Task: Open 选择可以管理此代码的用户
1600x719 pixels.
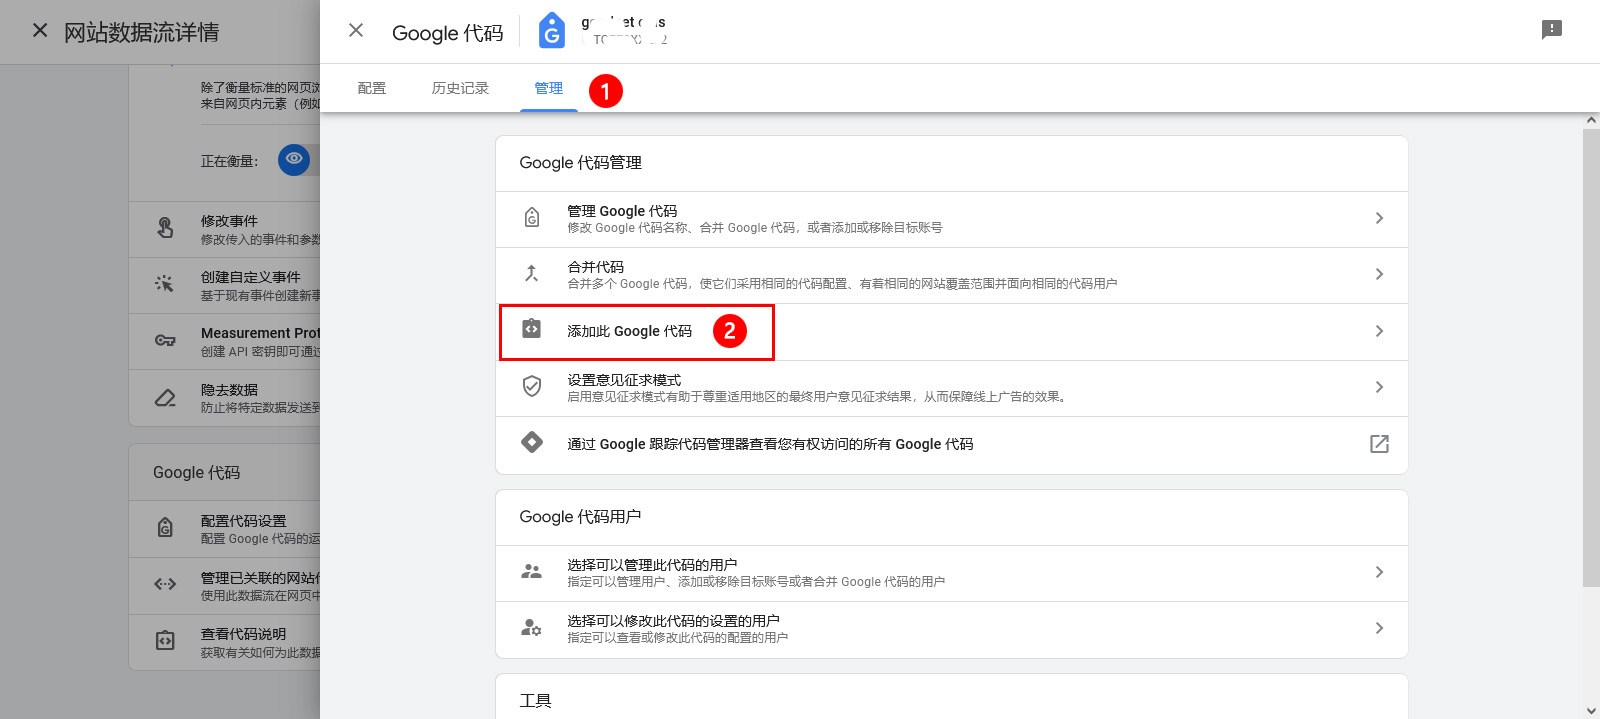Action: pos(952,573)
